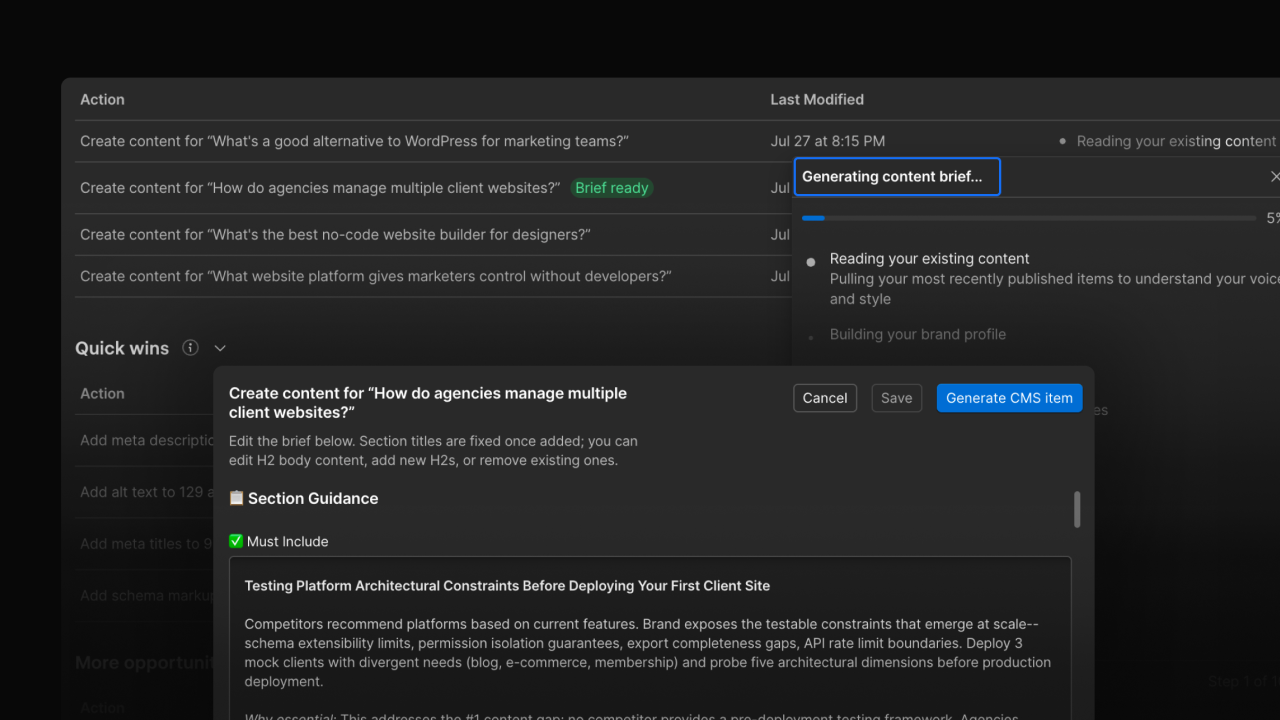Click the Jul 27 at 8:15 PM cell

pyautogui.click(x=827, y=141)
